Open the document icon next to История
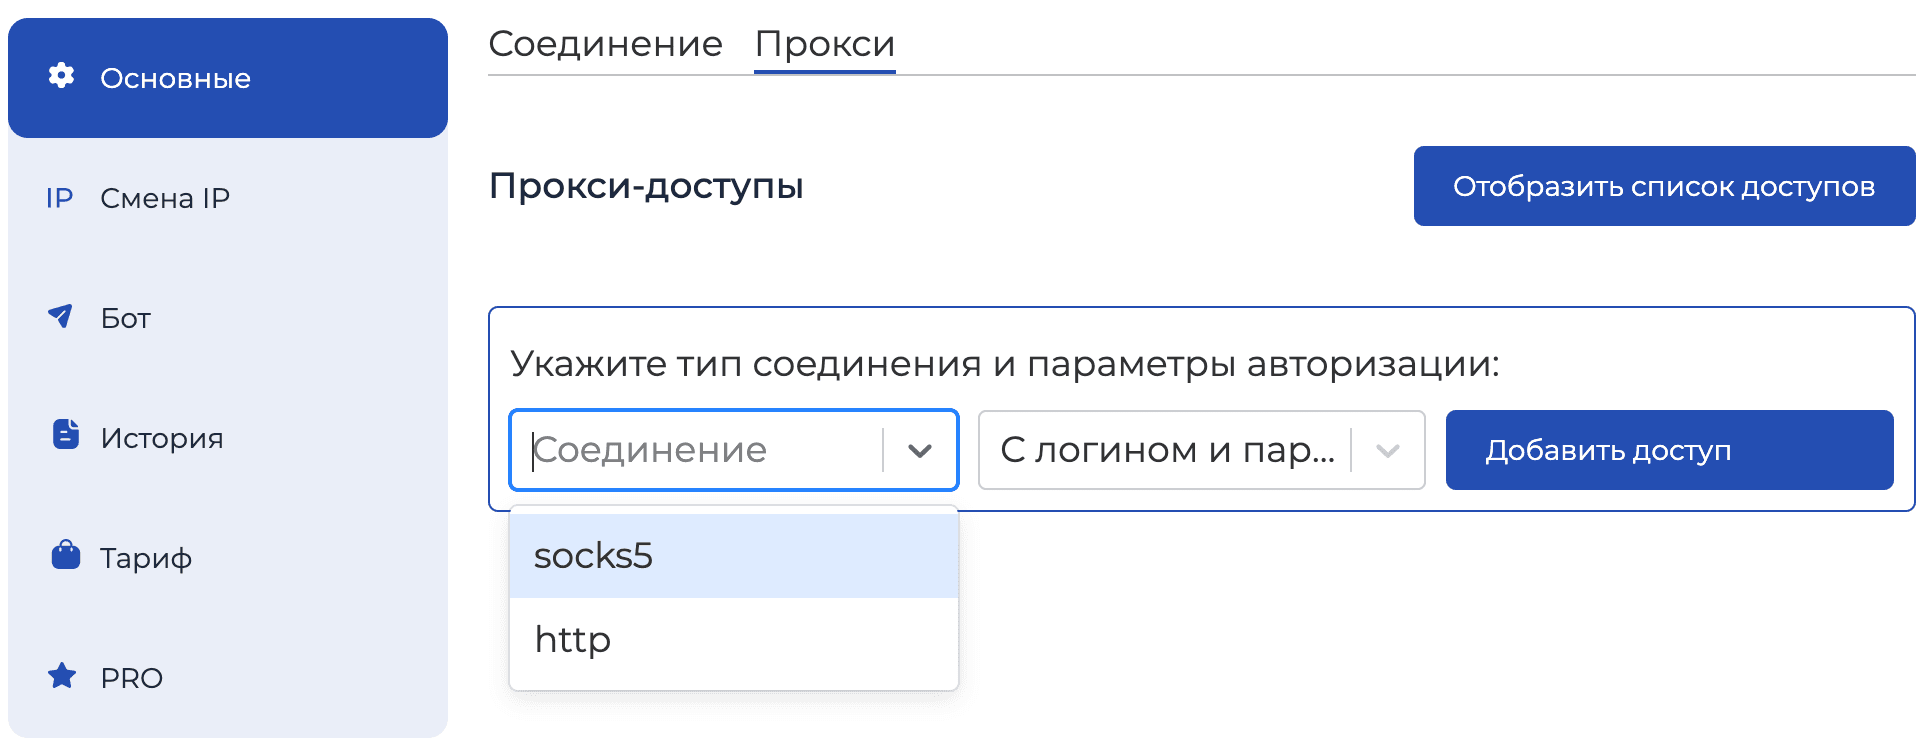The width and height of the screenshot is (1928, 738). click(x=62, y=437)
